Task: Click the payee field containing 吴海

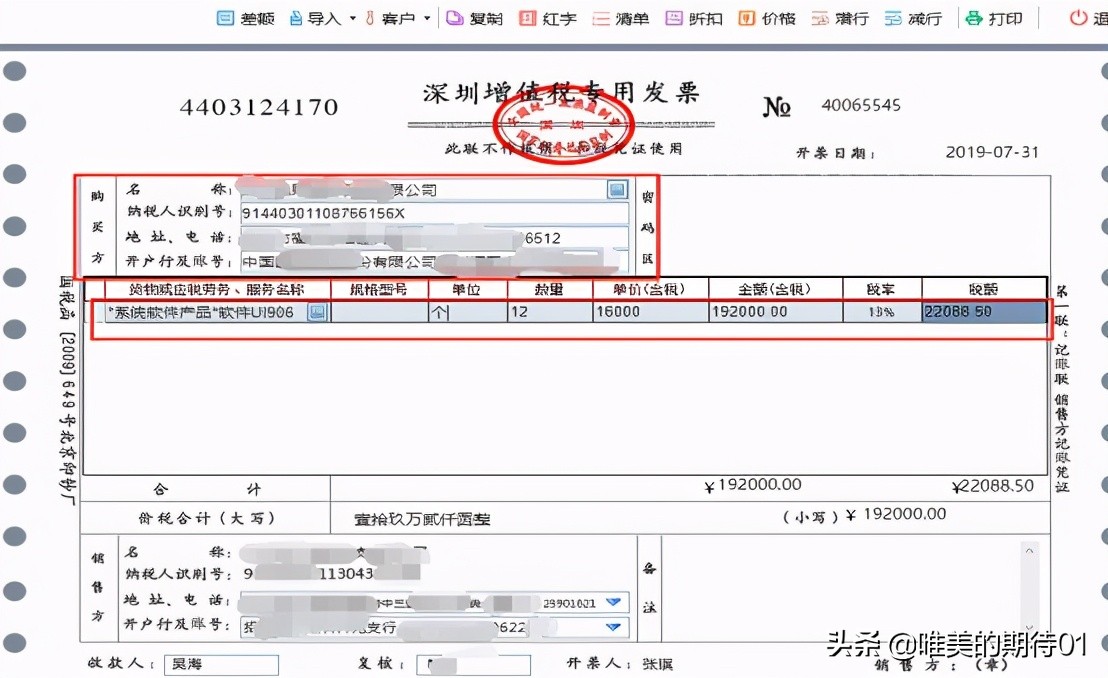Action: coord(222,664)
